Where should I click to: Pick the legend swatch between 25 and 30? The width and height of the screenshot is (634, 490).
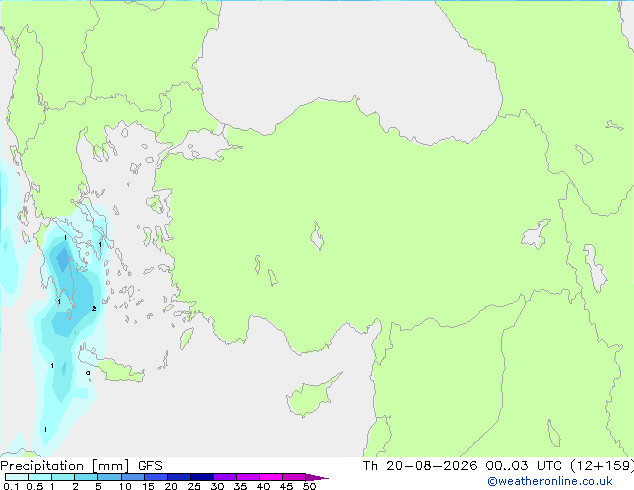click(202, 477)
